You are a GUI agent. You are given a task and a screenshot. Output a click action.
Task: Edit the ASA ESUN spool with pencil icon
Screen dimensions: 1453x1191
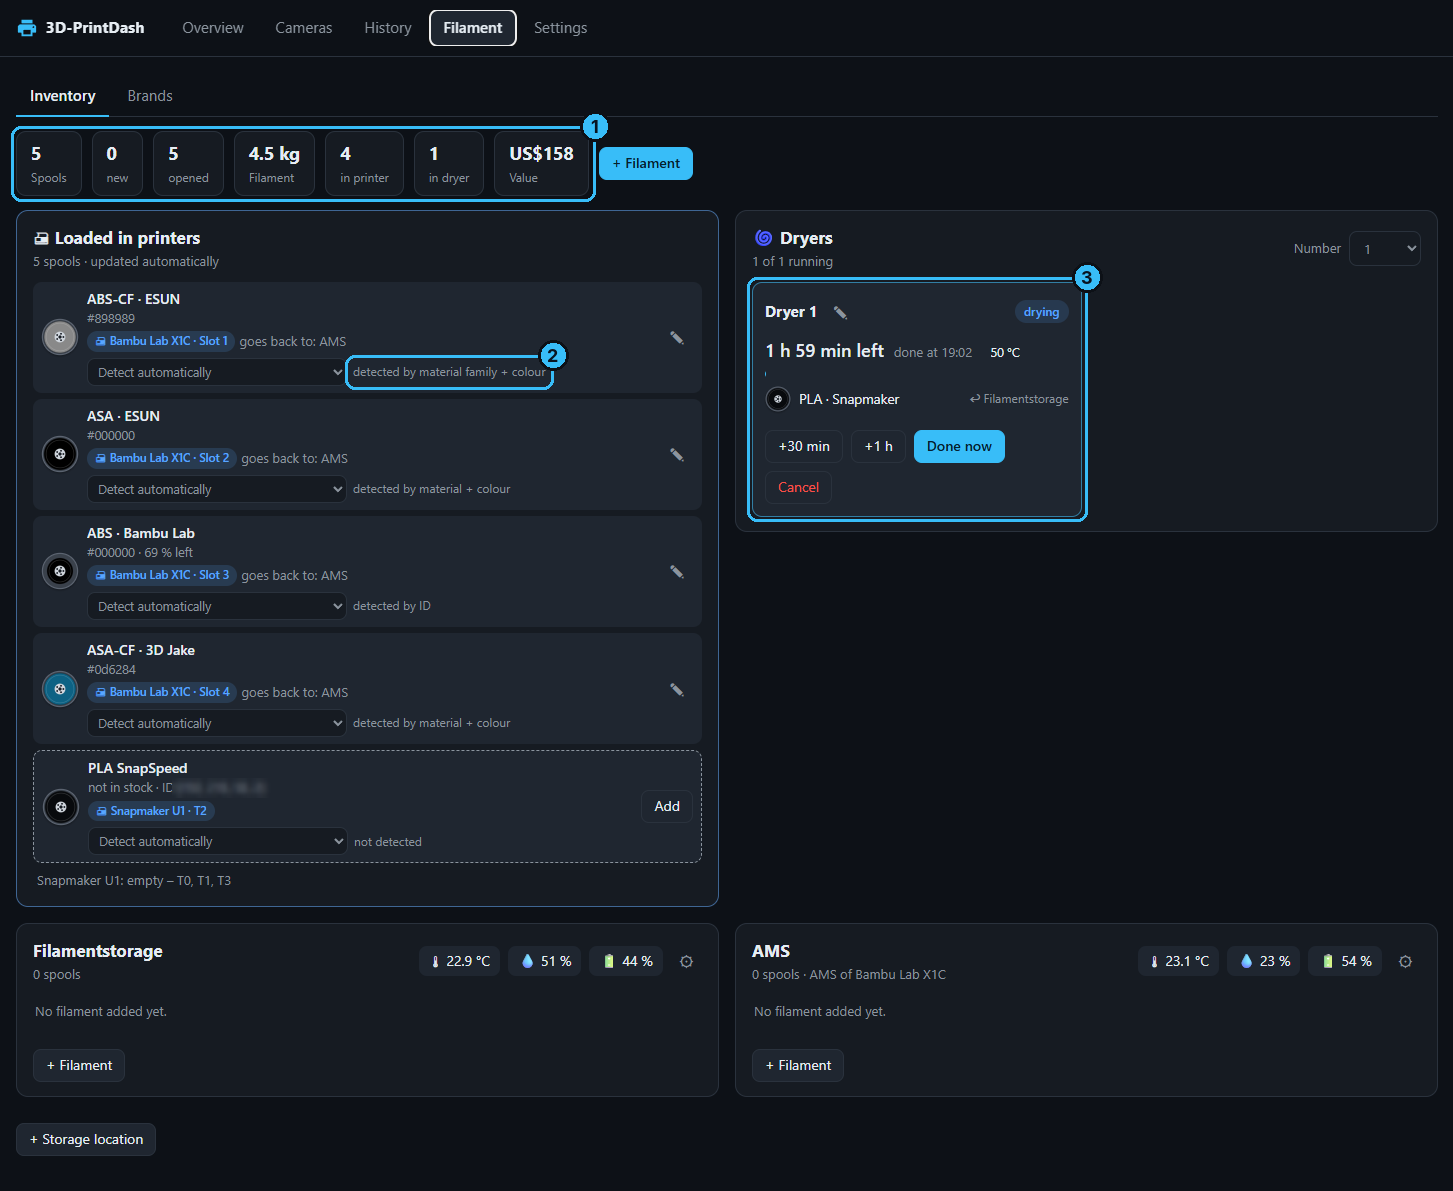(x=677, y=455)
